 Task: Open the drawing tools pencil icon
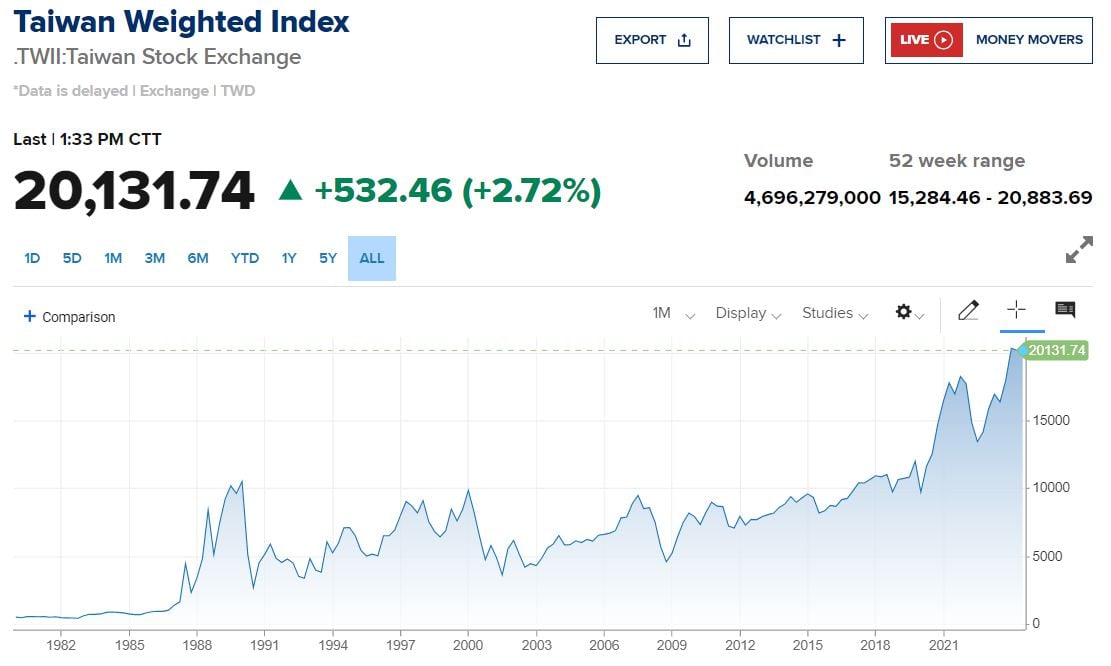tap(968, 311)
